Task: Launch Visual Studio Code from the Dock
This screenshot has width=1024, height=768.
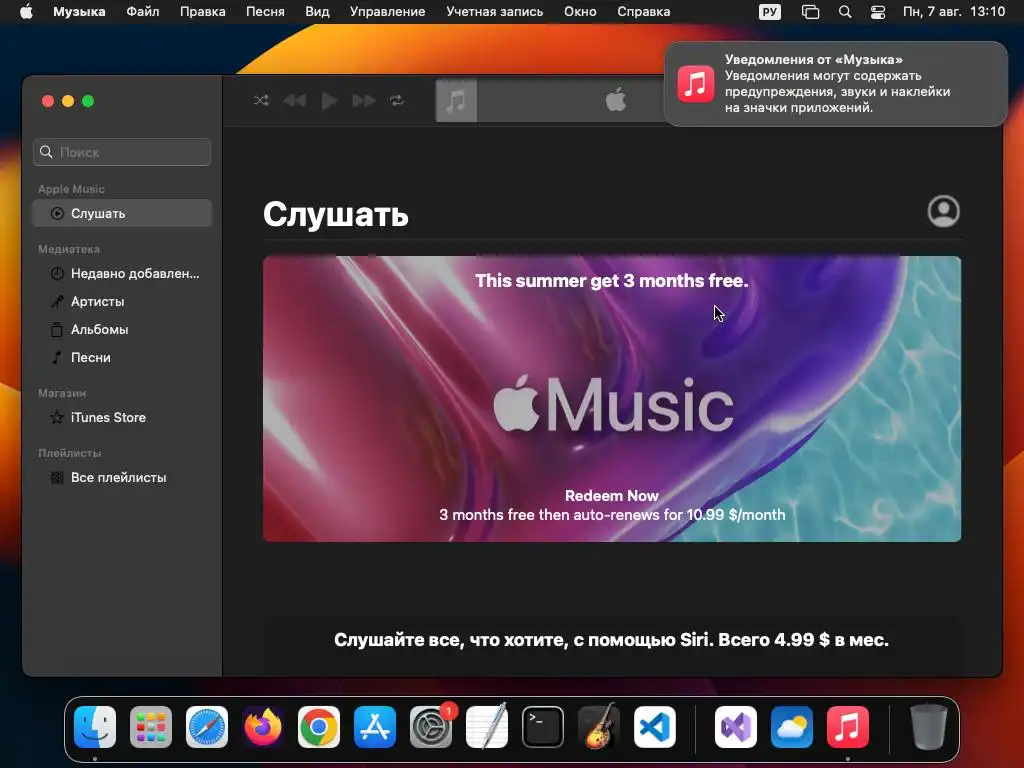Action: [x=655, y=727]
